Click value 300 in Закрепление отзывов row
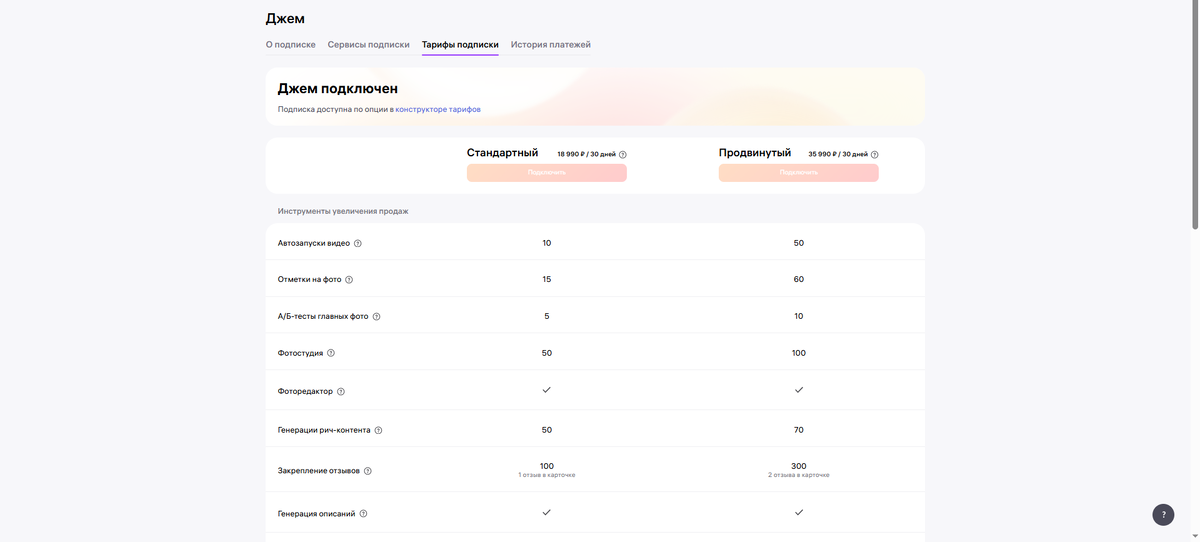 point(799,466)
